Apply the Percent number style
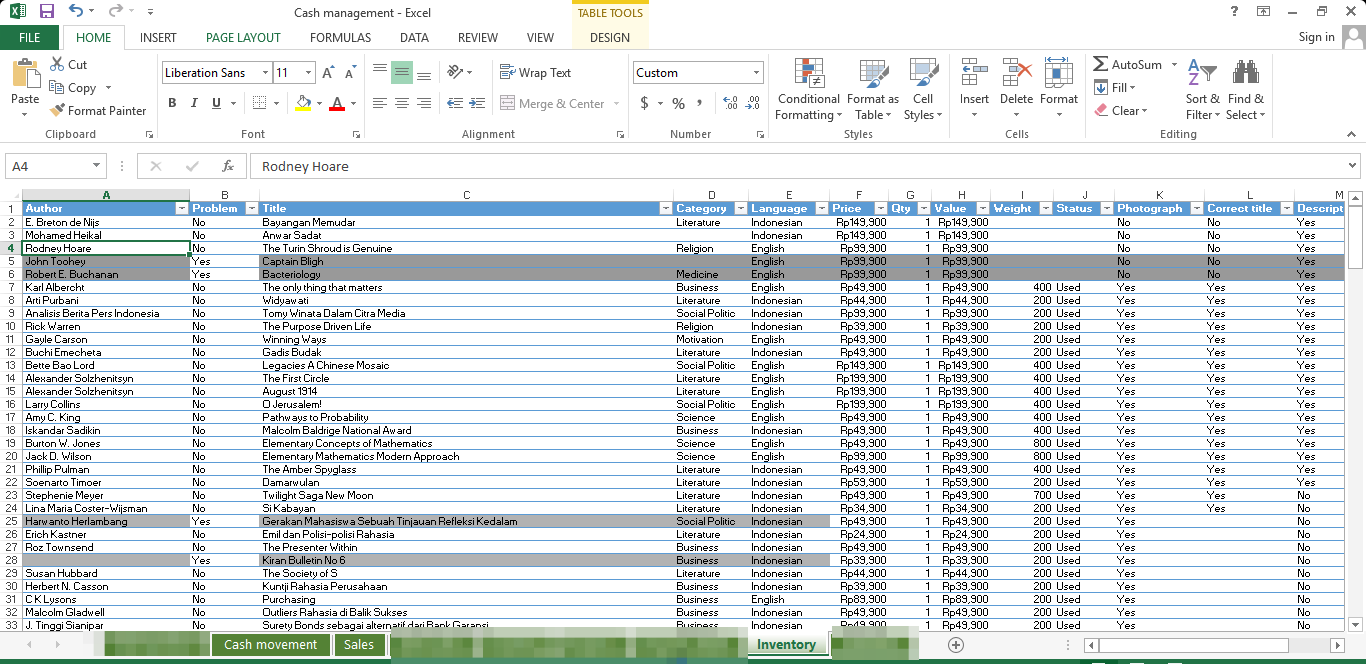The image size is (1366, 664). point(676,102)
